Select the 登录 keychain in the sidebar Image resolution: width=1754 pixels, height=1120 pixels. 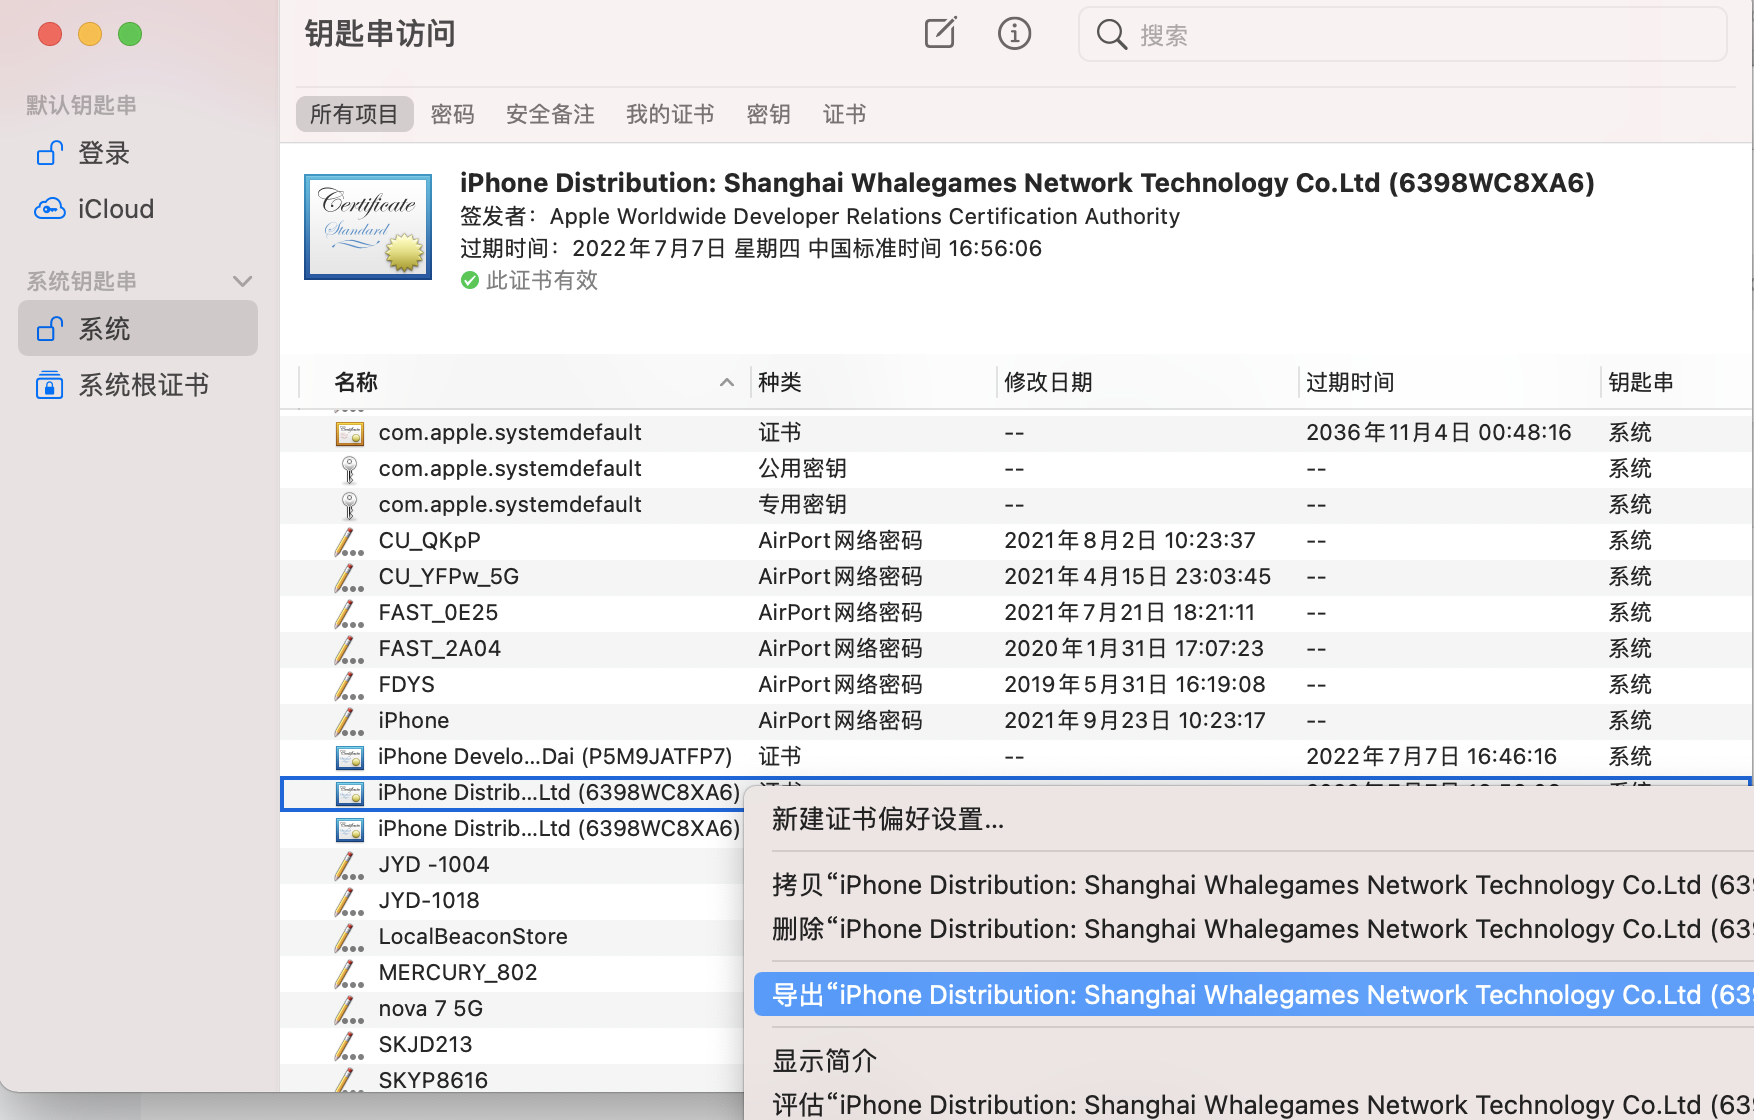[138, 153]
